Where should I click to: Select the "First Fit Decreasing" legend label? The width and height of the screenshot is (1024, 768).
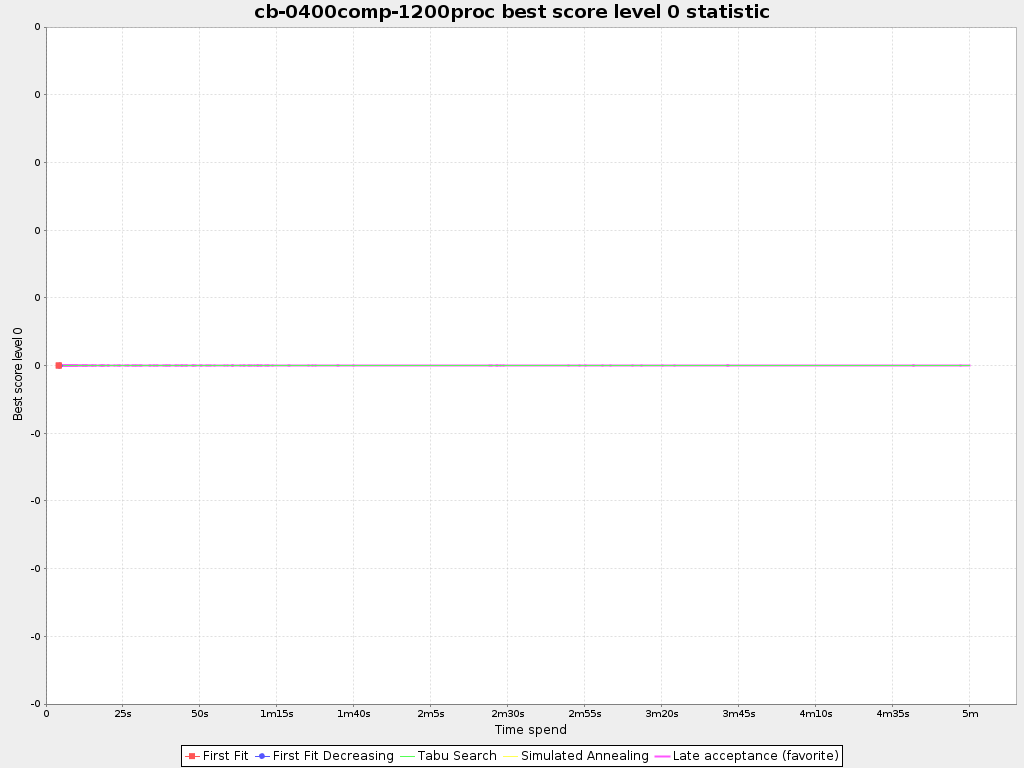333,756
